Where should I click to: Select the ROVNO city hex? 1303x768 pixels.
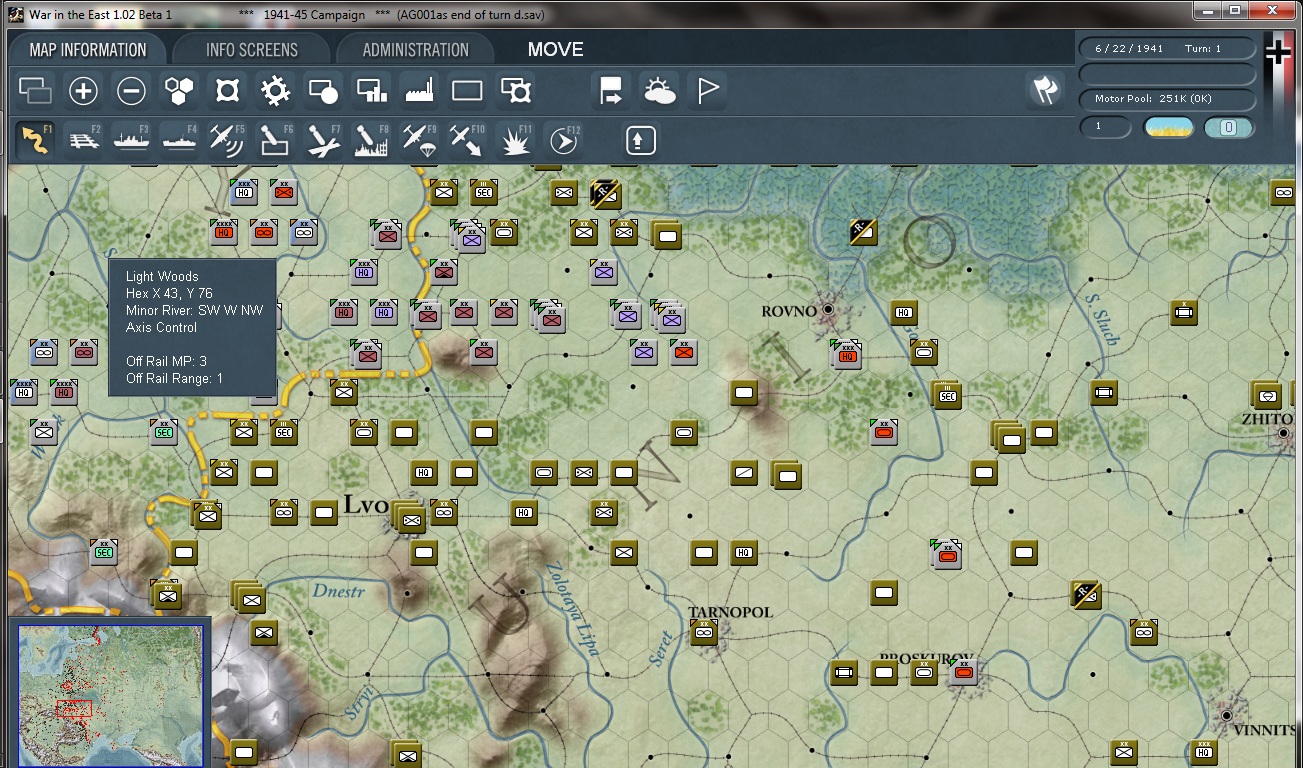827,311
